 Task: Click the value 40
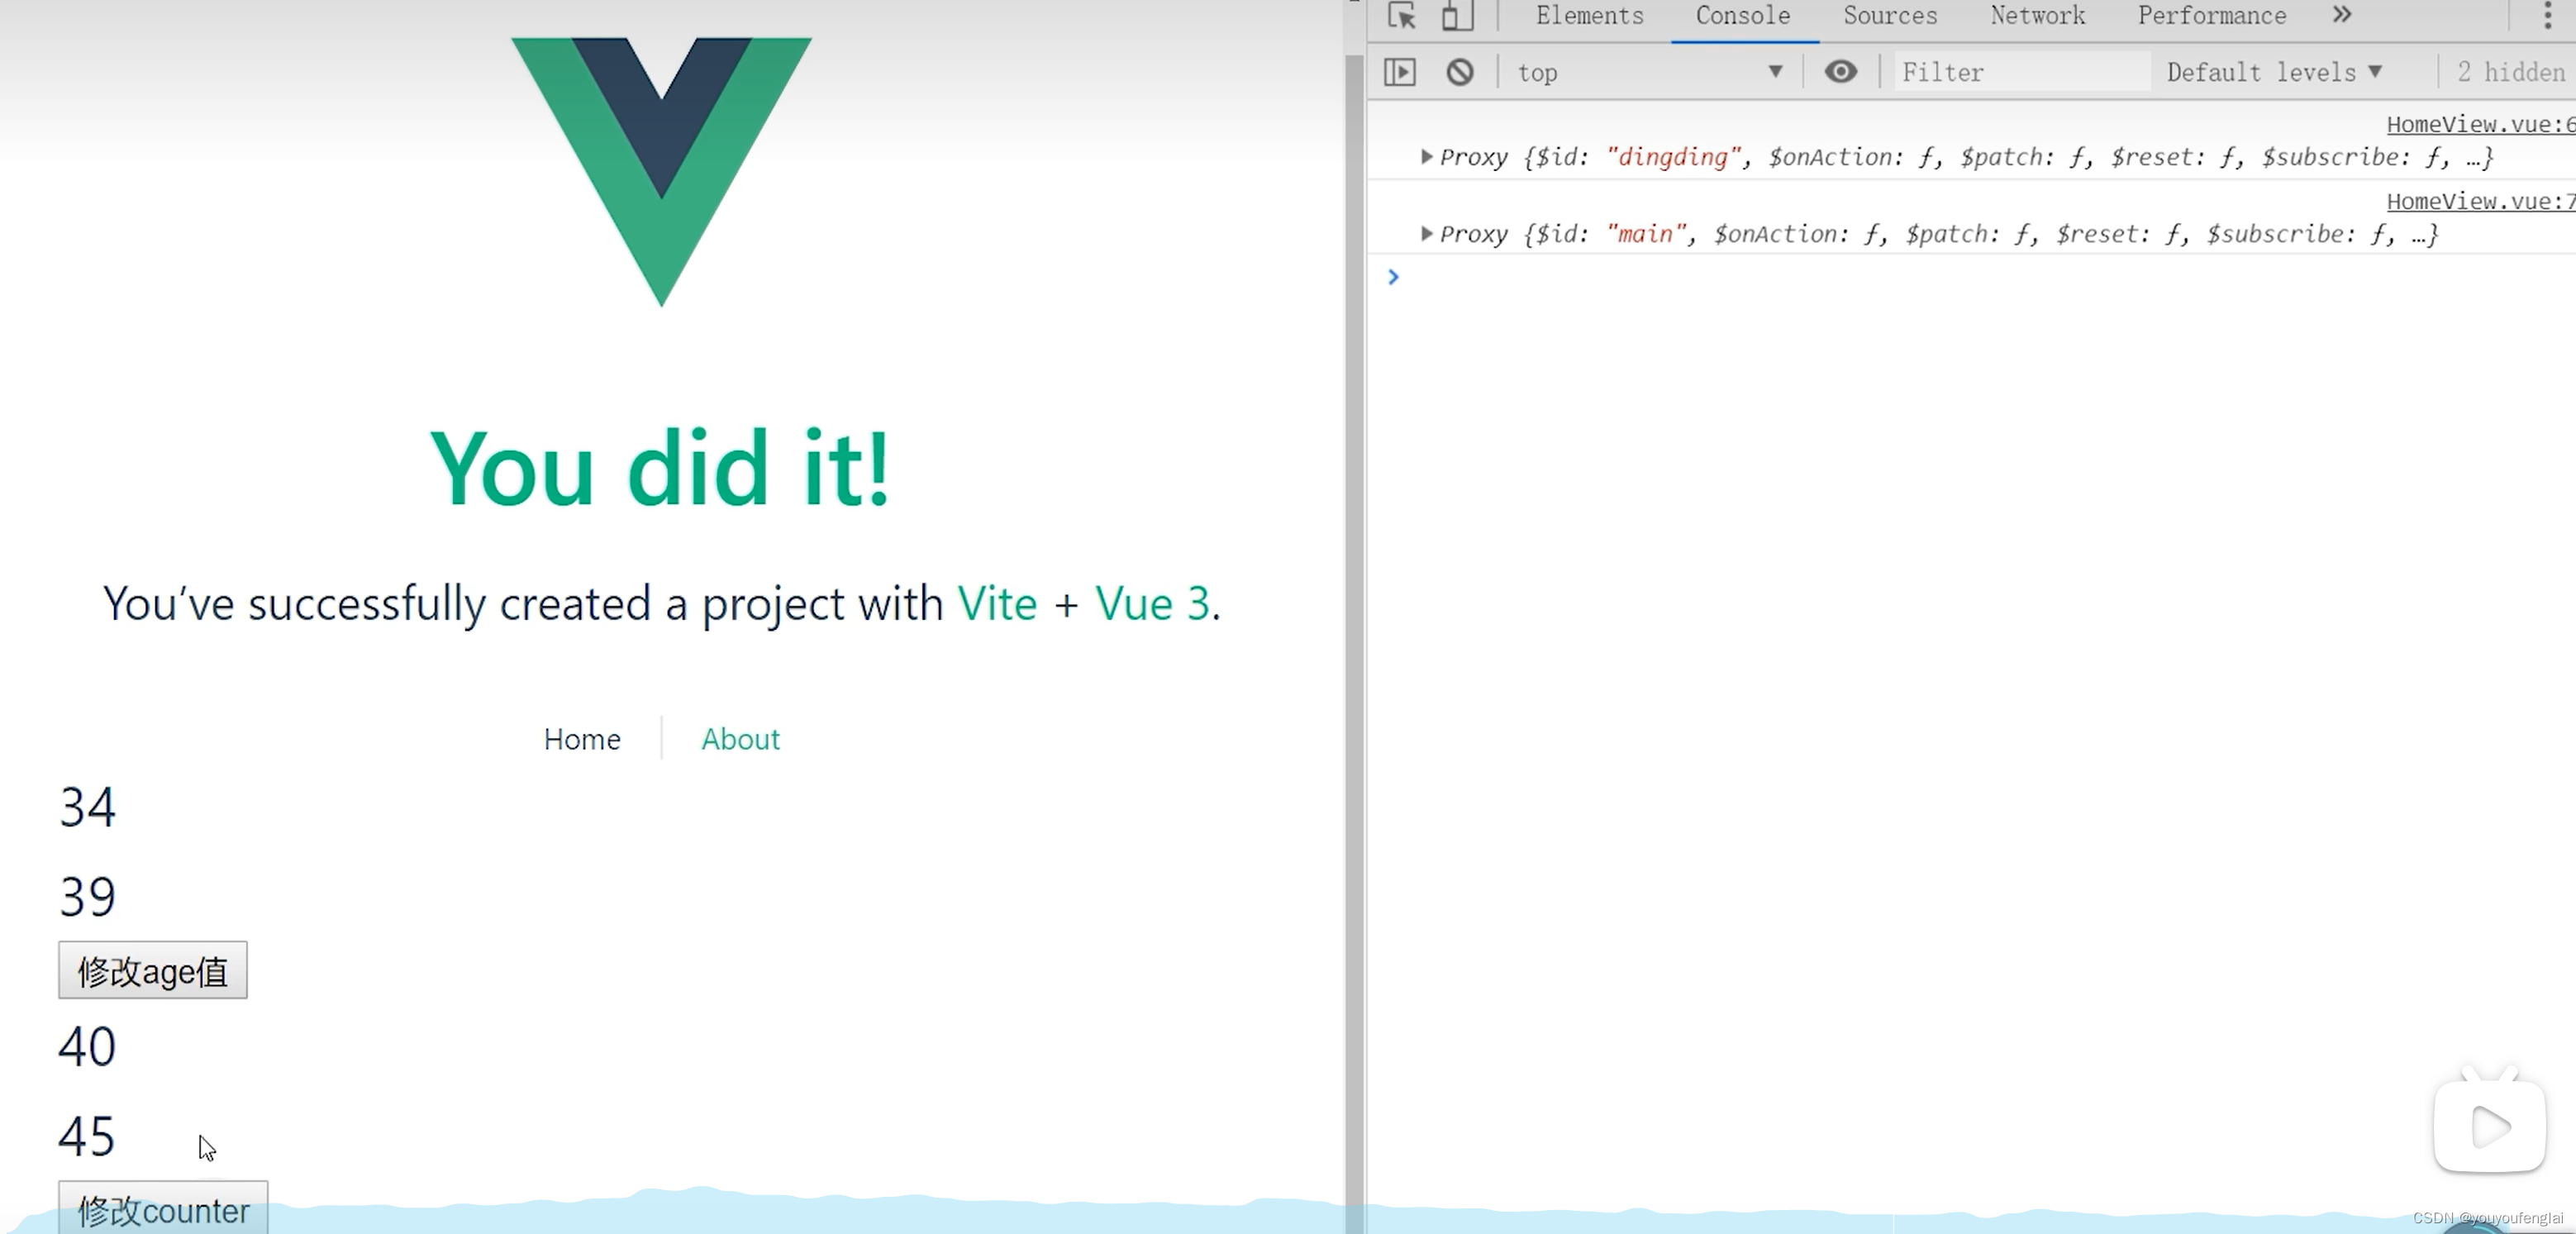[x=87, y=1047]
